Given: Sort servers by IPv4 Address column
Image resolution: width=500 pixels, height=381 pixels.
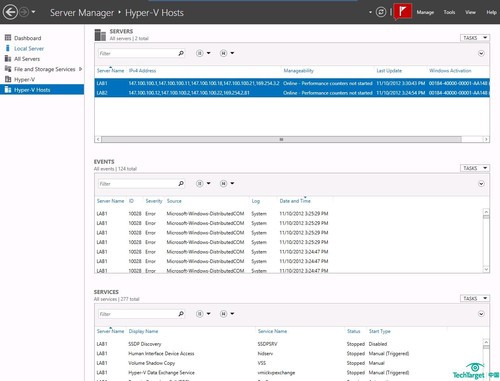Looking at the screenshot, I should coord(142,71).
